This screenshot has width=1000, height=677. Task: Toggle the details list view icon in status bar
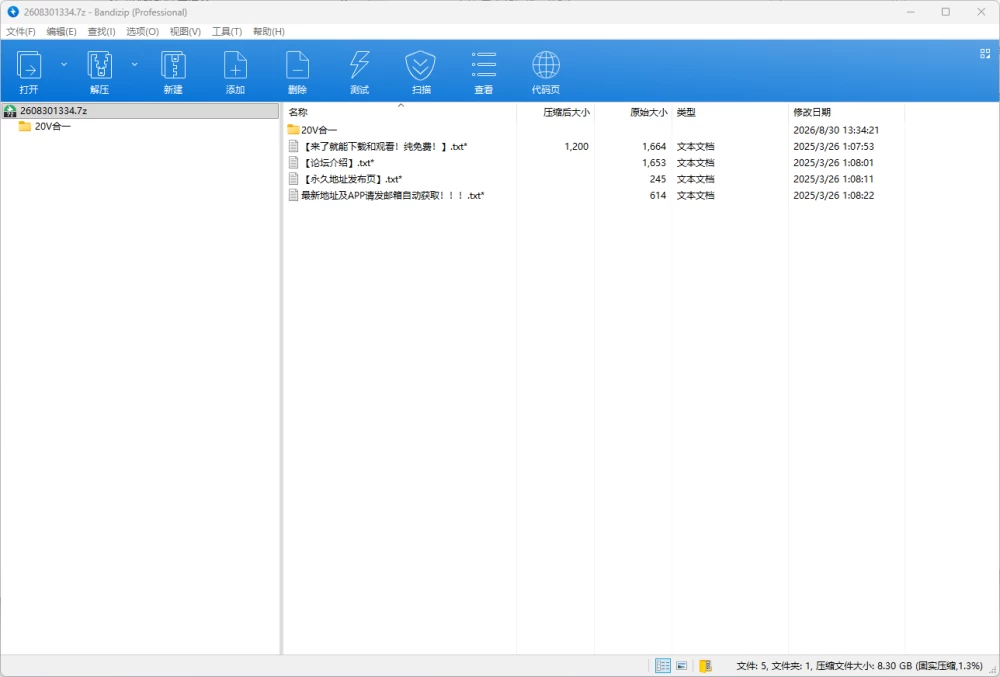point(663,666)
